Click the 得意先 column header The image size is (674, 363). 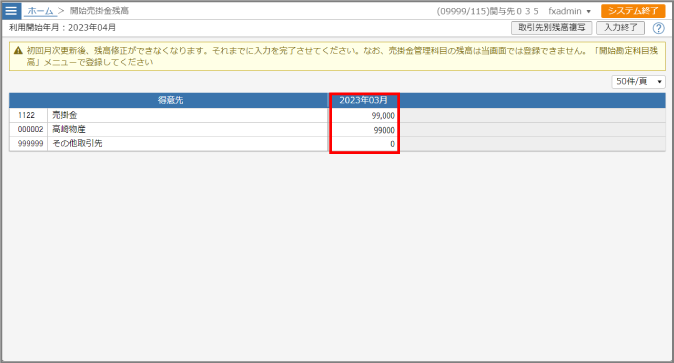tap(170, 100)
